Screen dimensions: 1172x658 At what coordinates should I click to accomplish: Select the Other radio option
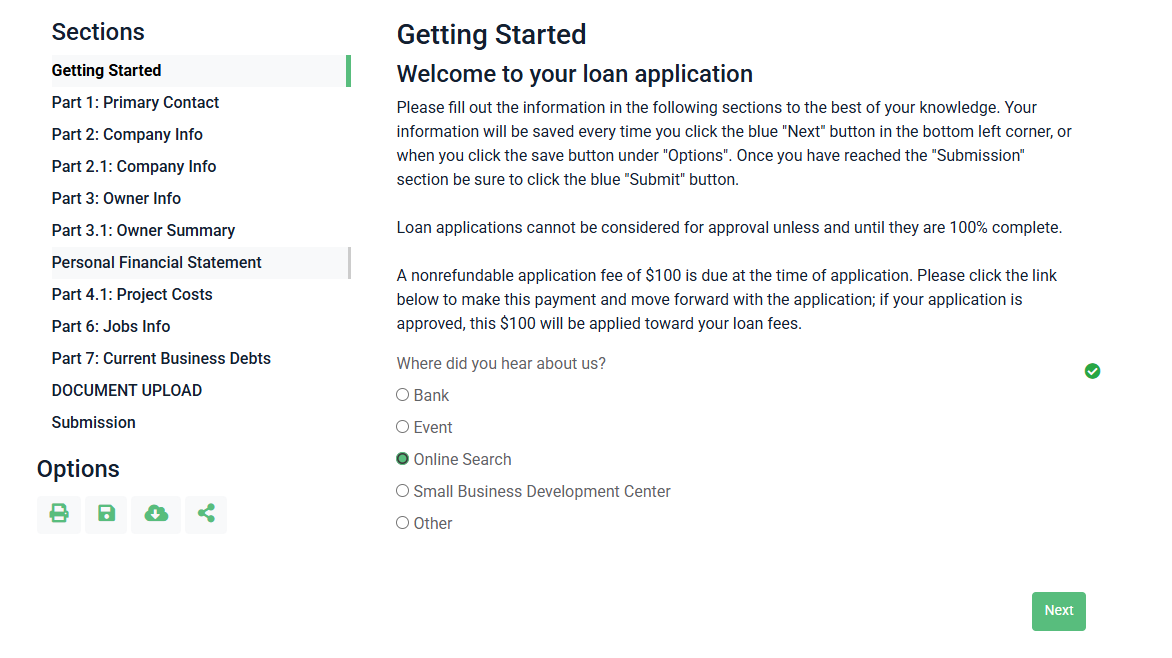(403, 523)
